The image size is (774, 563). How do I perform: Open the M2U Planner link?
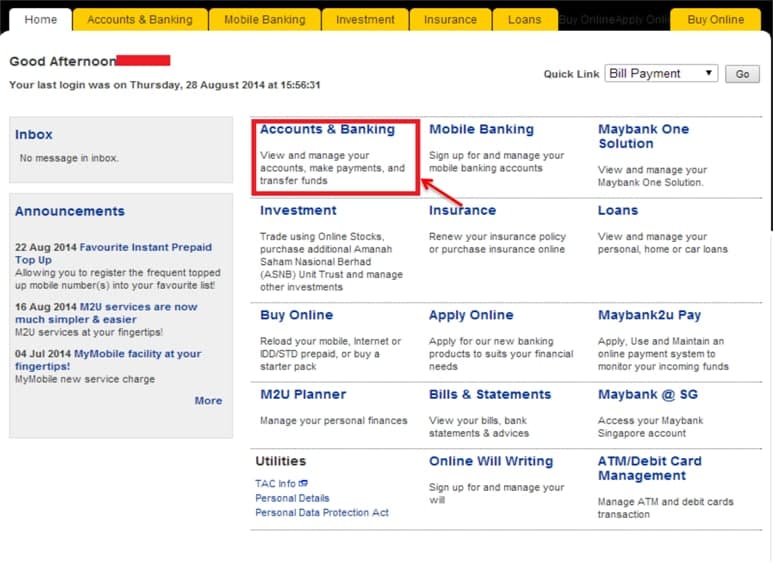[x=303, y=395]
